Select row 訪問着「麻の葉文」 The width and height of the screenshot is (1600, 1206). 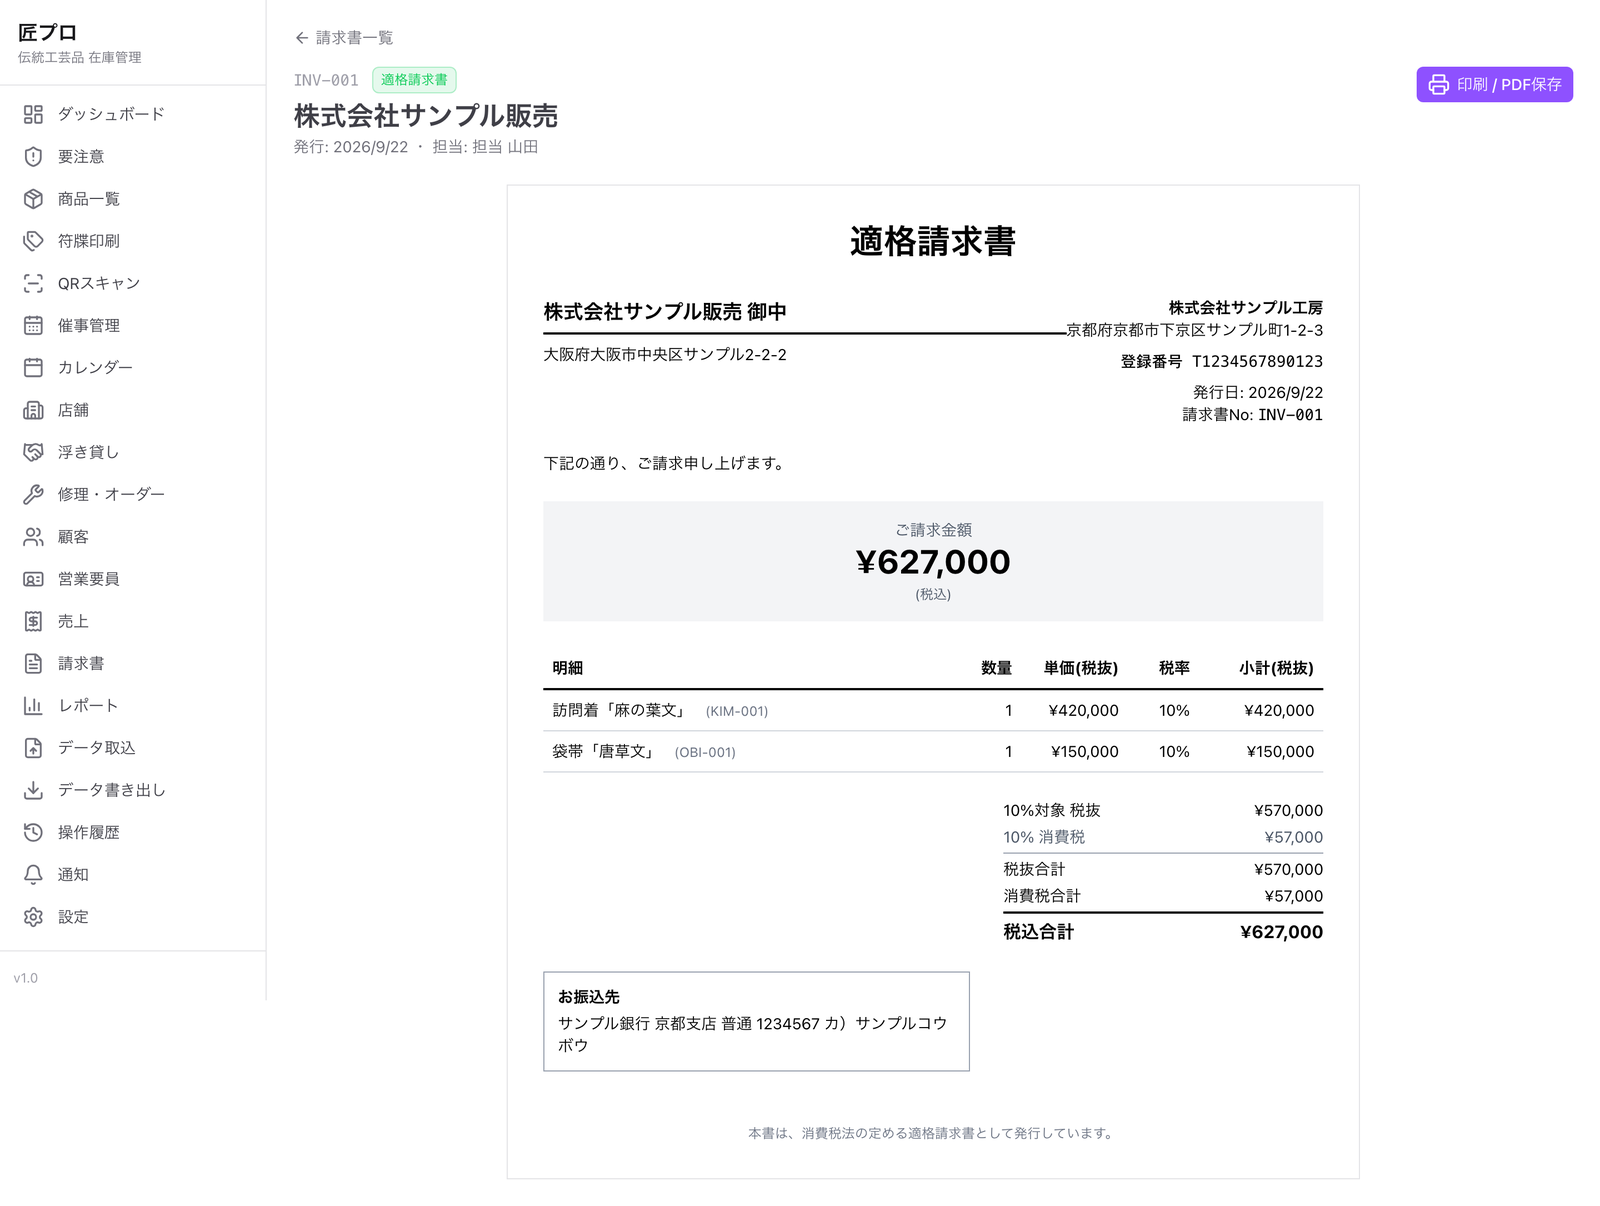click(x=933, y=711)
